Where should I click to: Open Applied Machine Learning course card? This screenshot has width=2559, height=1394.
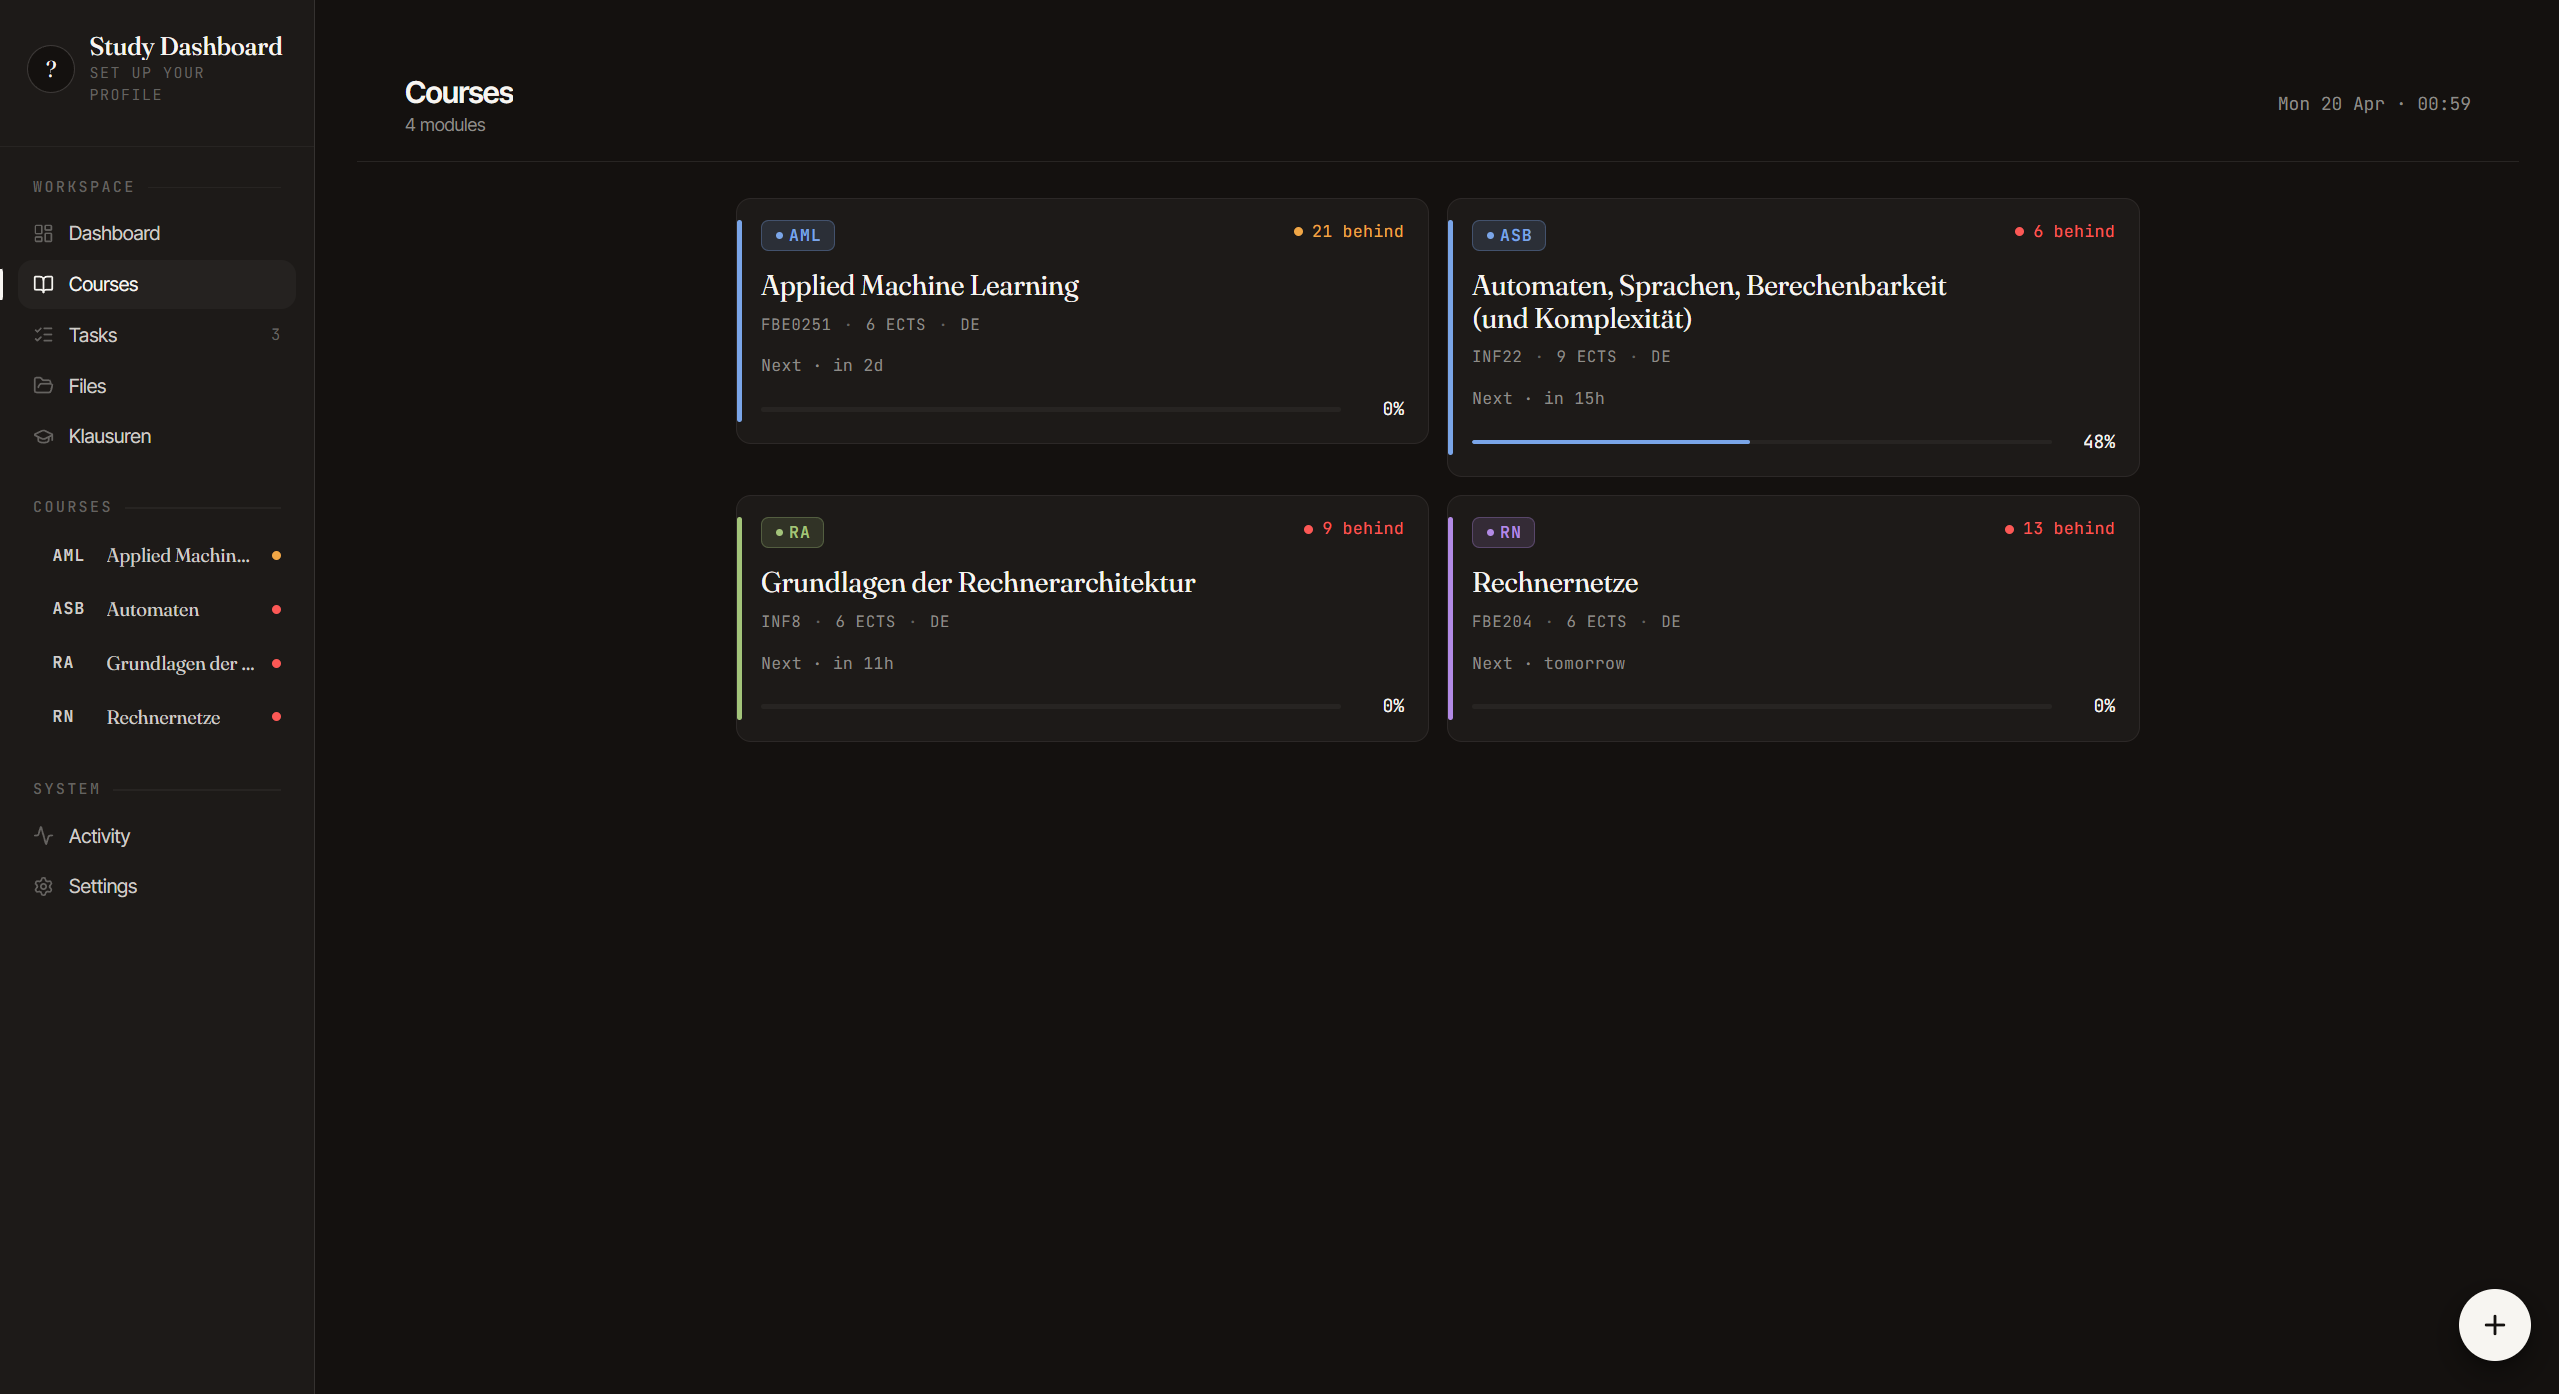[x=919, y=286]
